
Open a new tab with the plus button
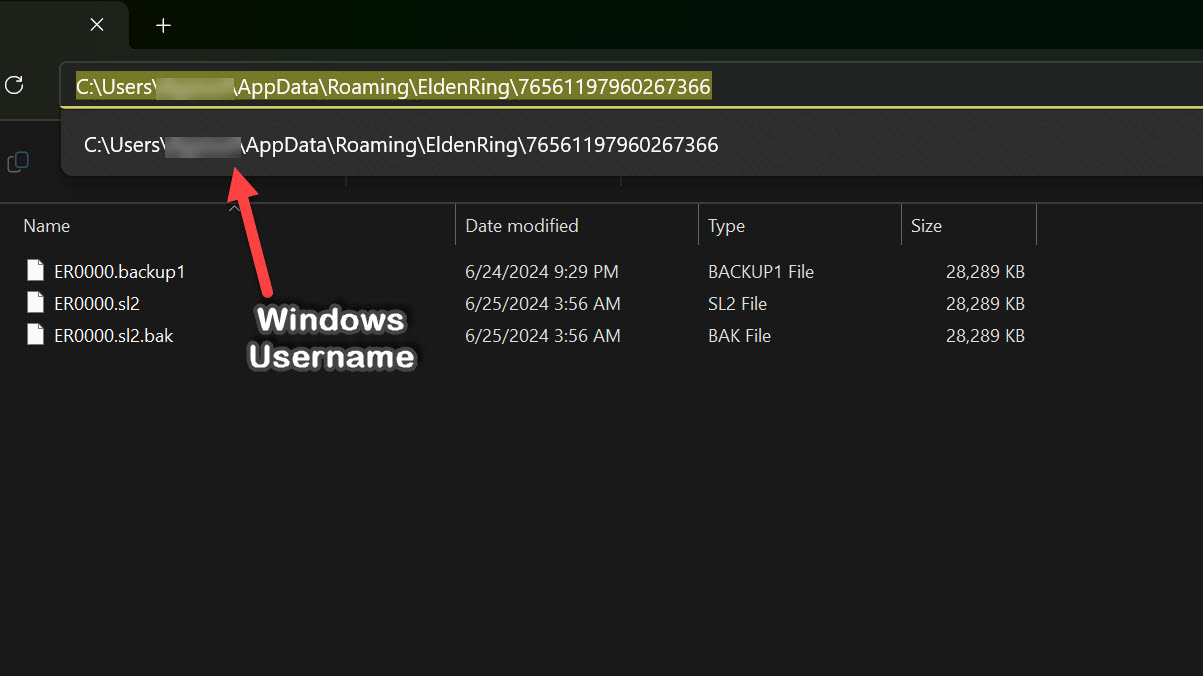coord(164,25)
